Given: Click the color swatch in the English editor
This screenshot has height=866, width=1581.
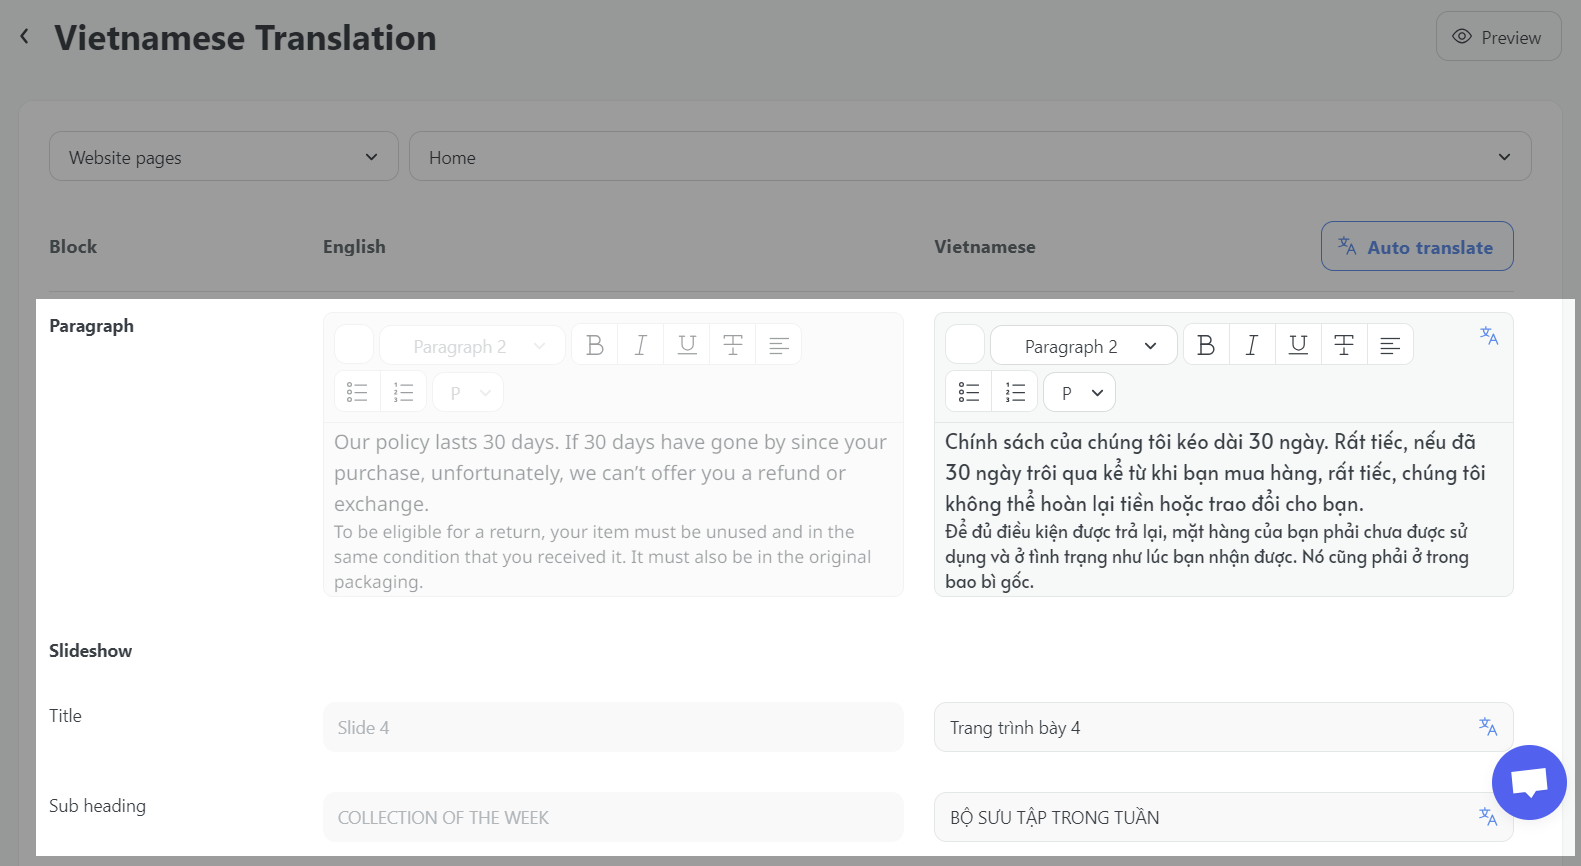Looking at the screenshot, I should coord(354,345).
